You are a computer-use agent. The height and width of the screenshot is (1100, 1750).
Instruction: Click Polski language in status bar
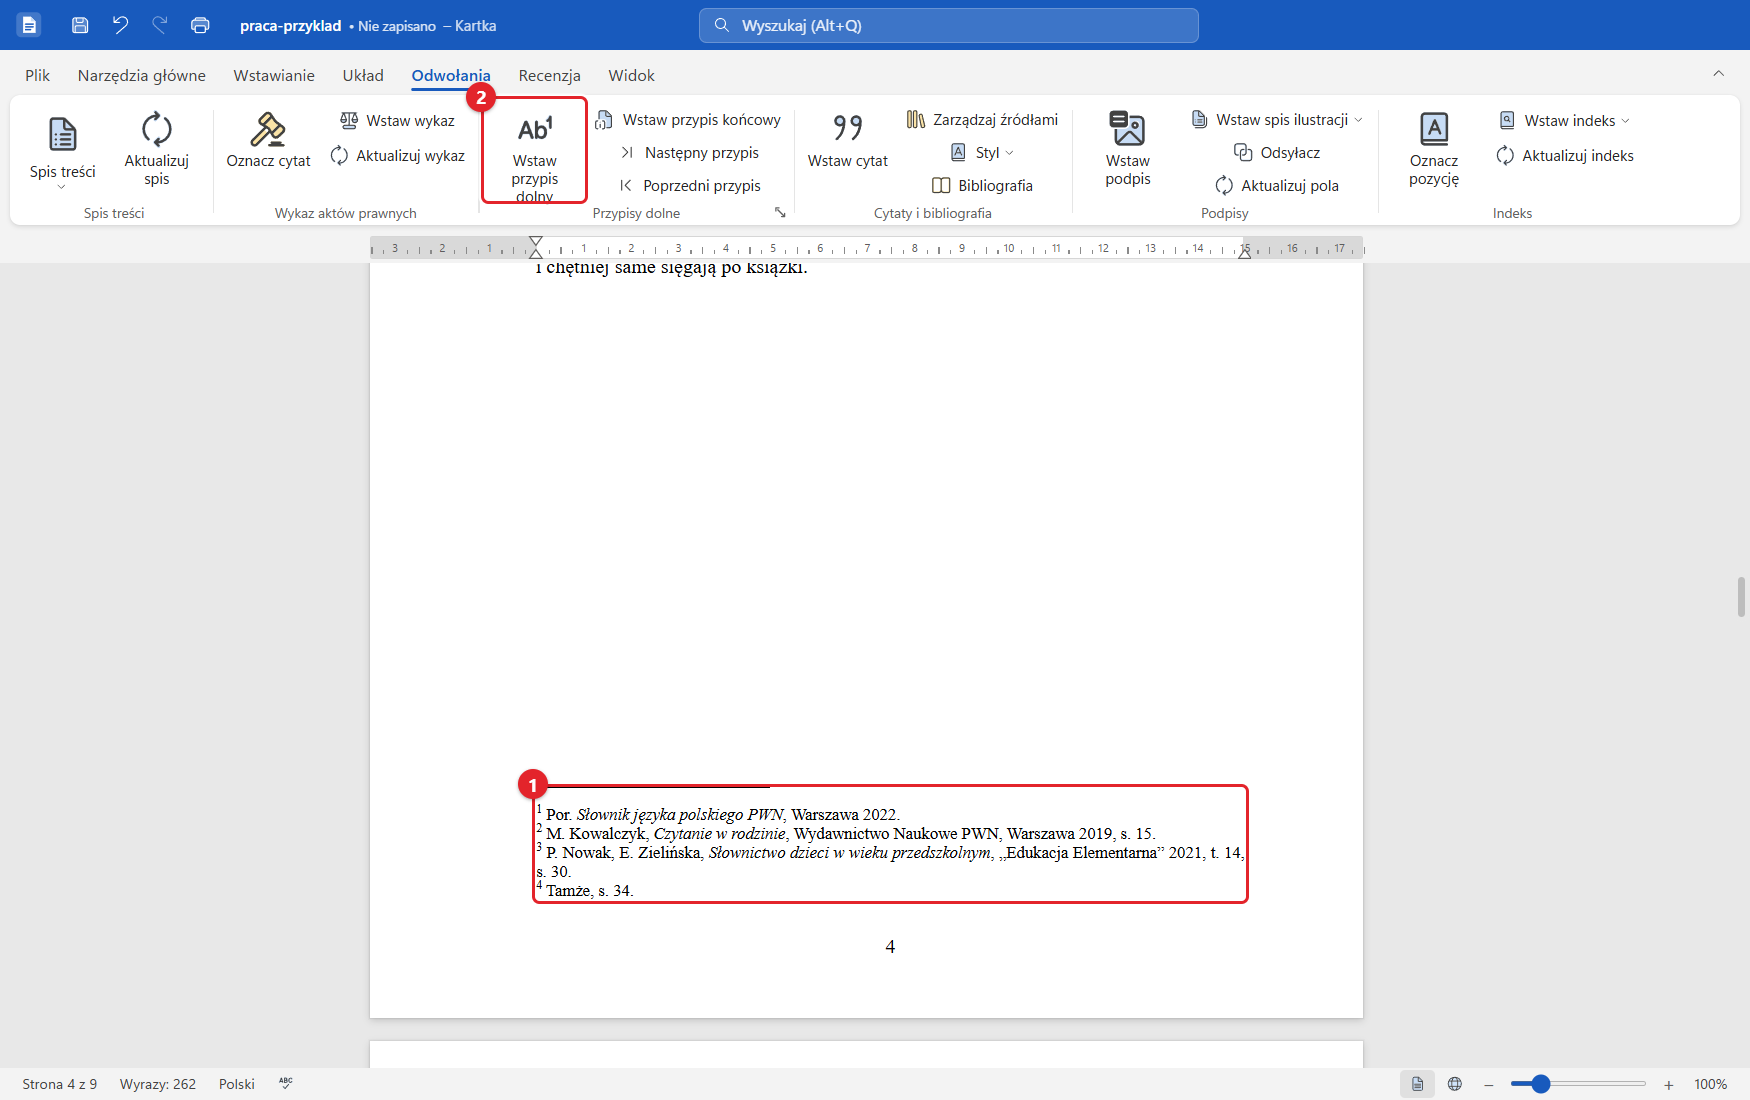pyautogui.click(x=237, y=1084)
